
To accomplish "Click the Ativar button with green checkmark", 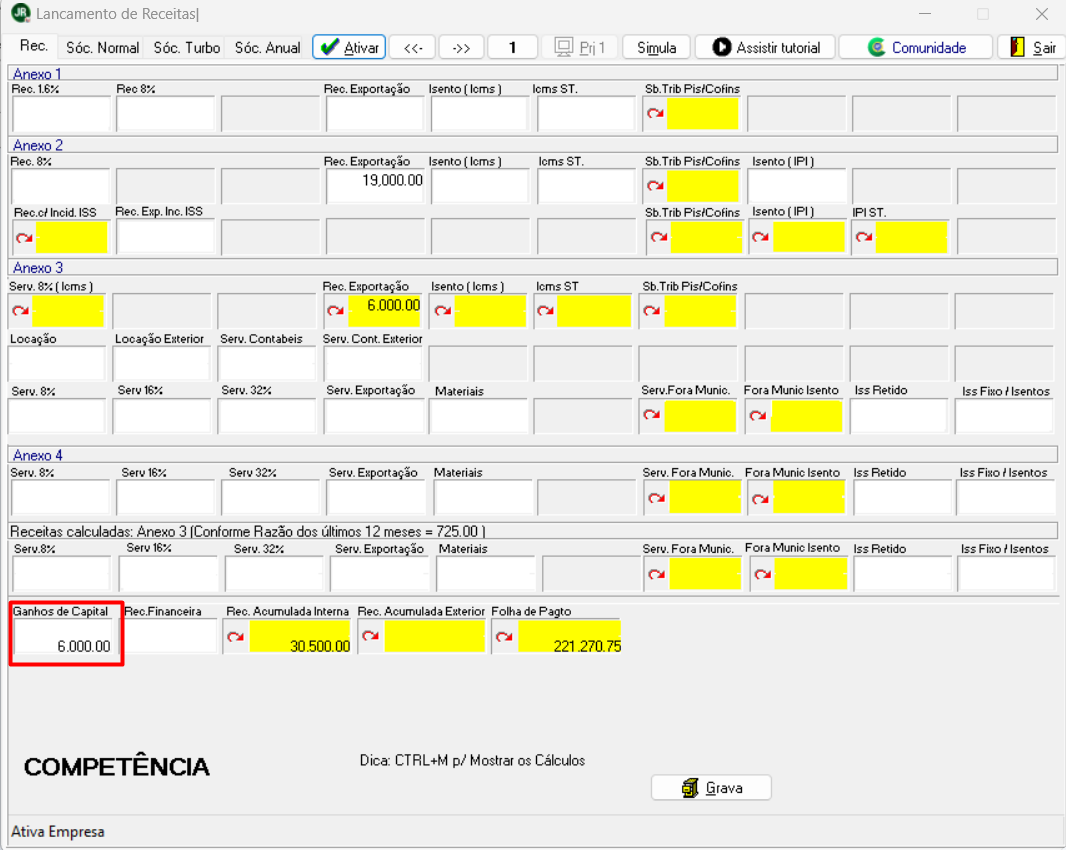I will tap(349, 48).
